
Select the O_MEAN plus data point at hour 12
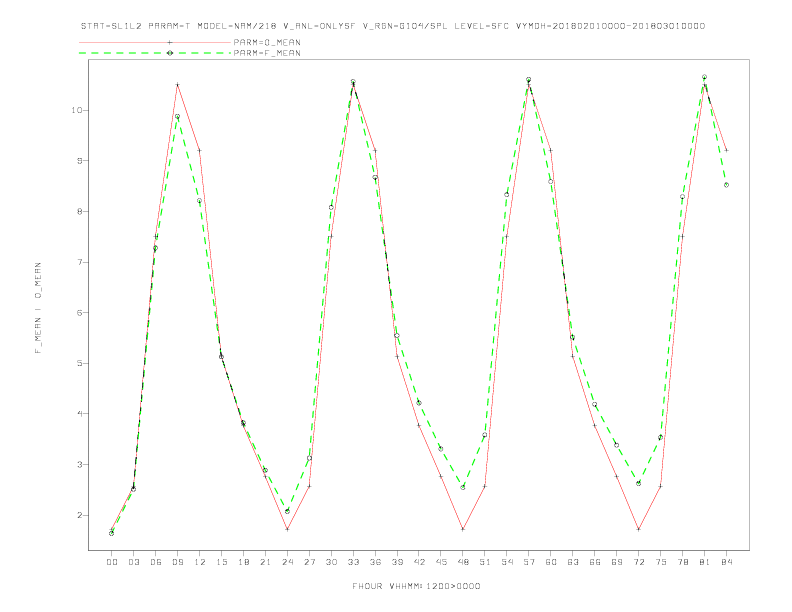(x=200, y=150)
